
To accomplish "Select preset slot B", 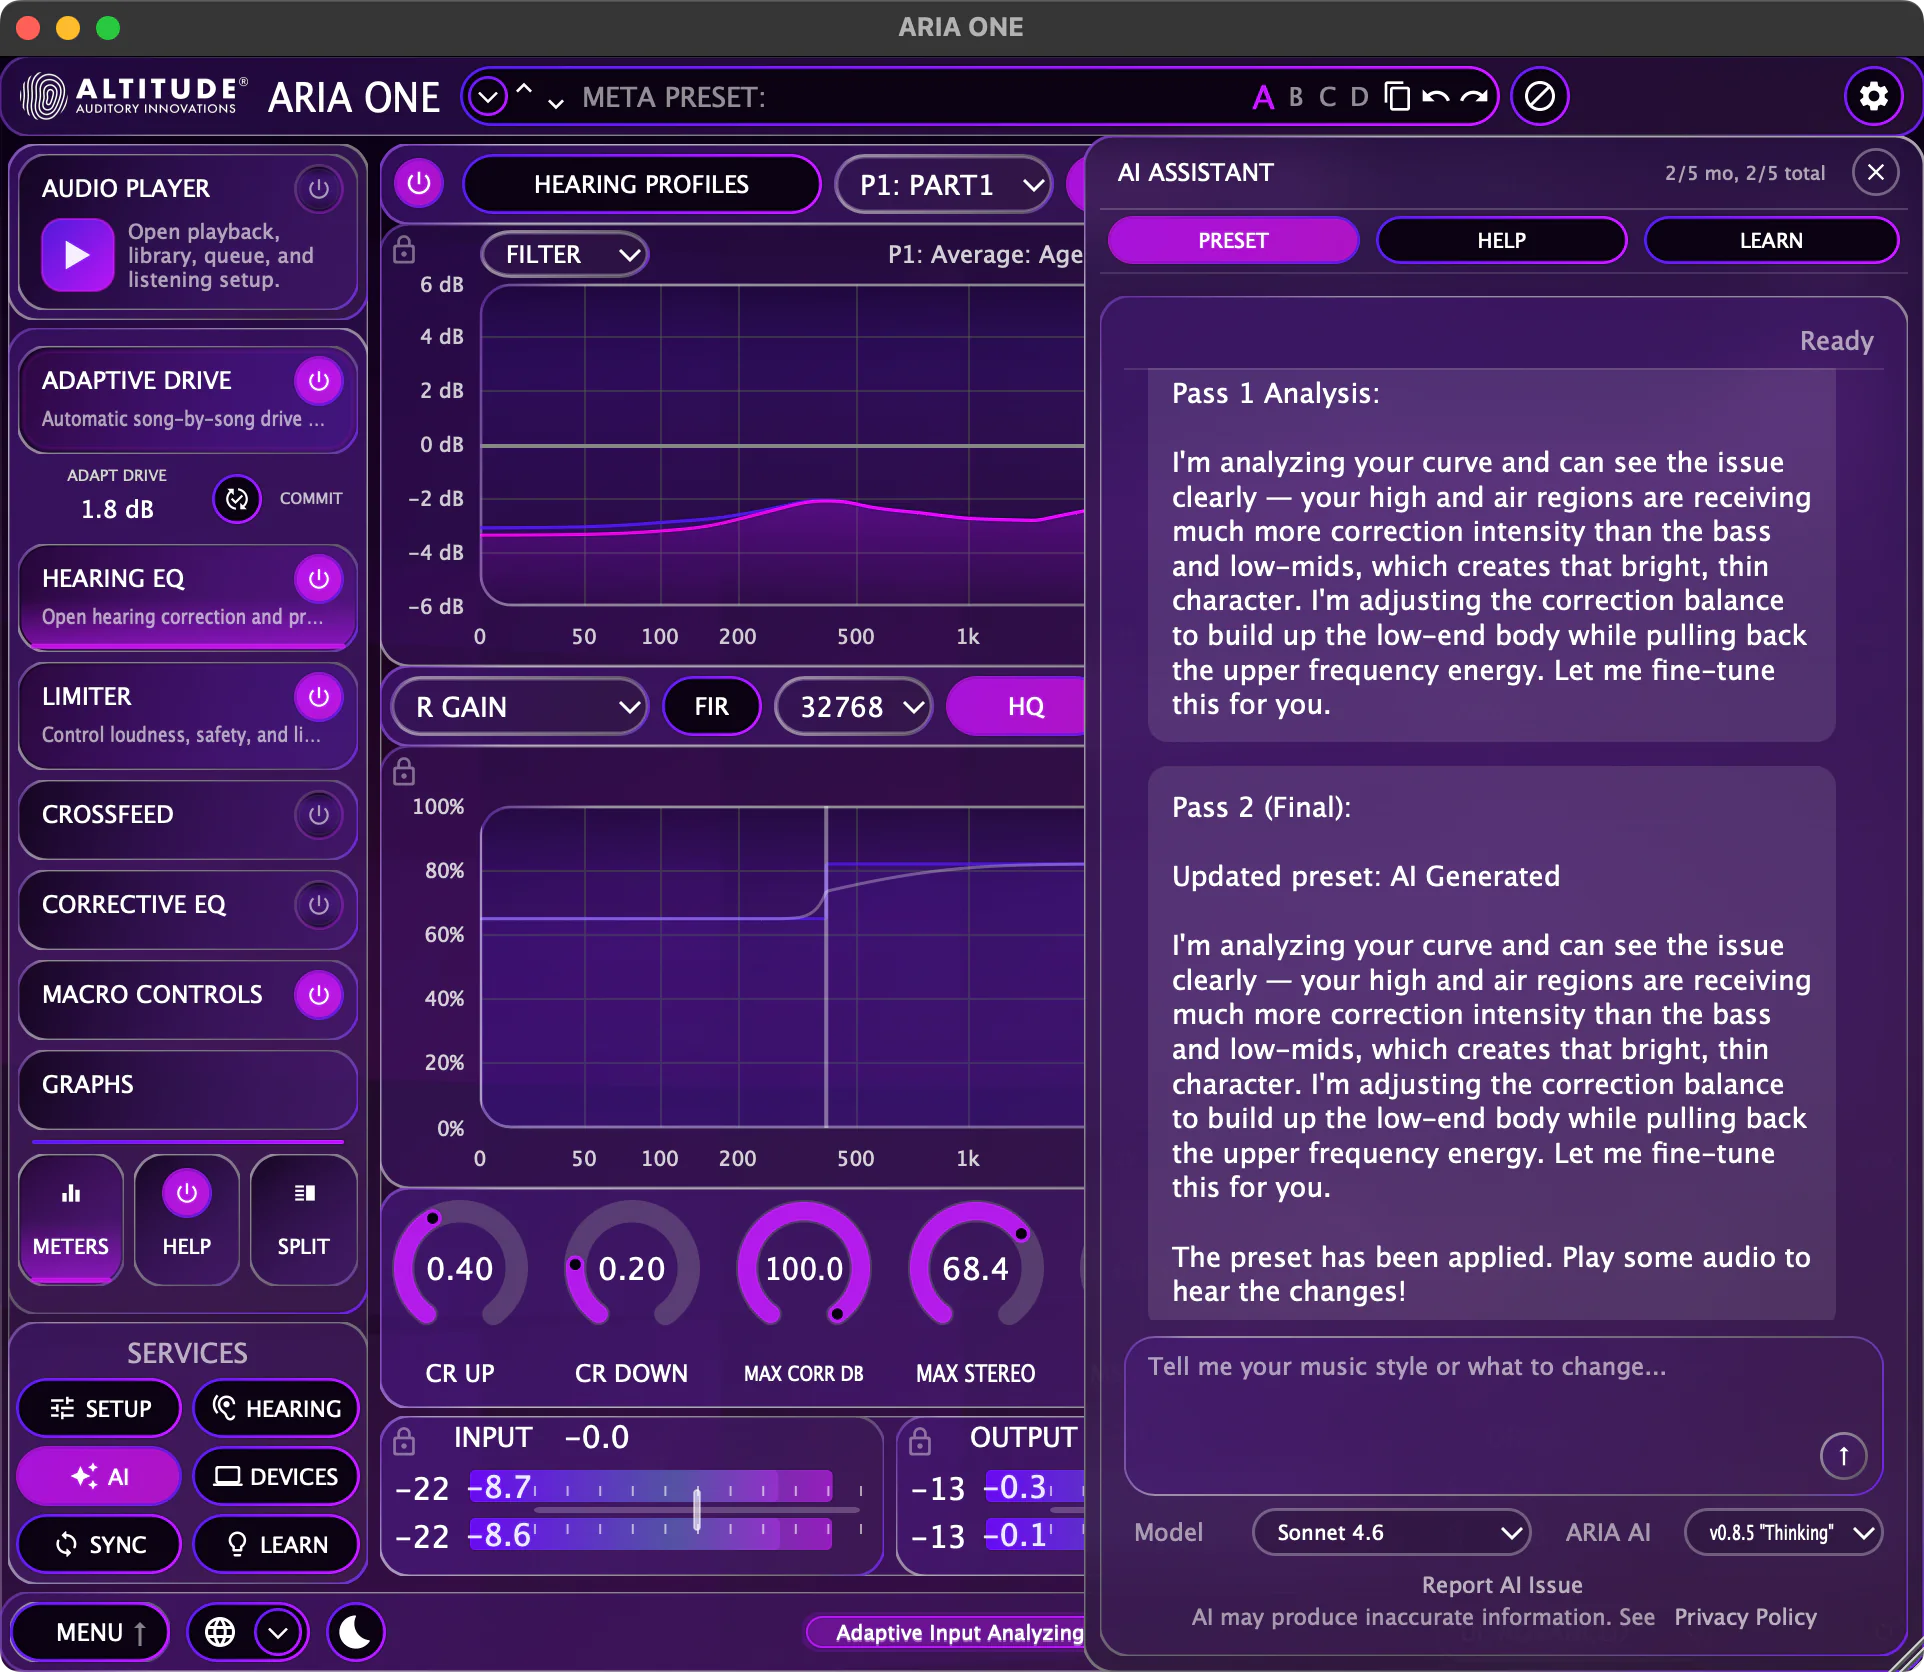I will [x=1296, y=97].
